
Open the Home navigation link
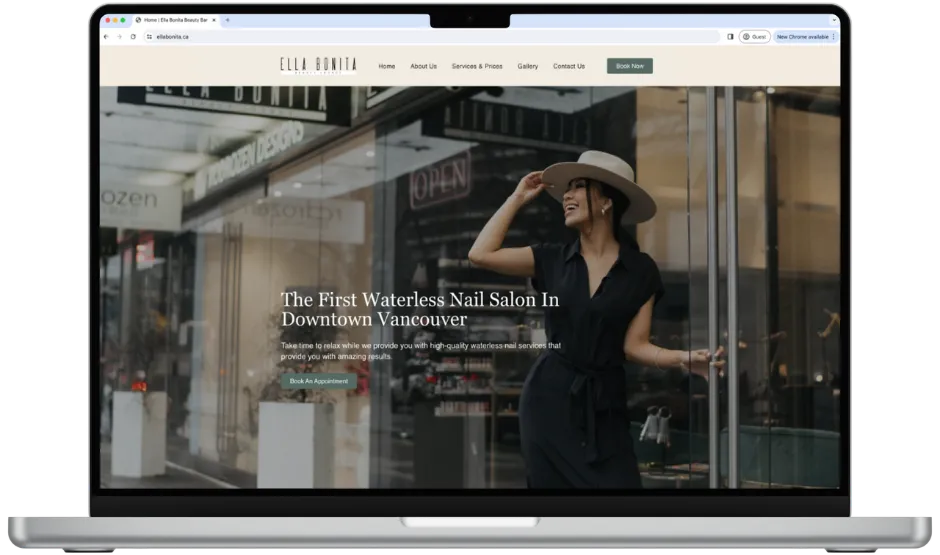click(387, 66)
